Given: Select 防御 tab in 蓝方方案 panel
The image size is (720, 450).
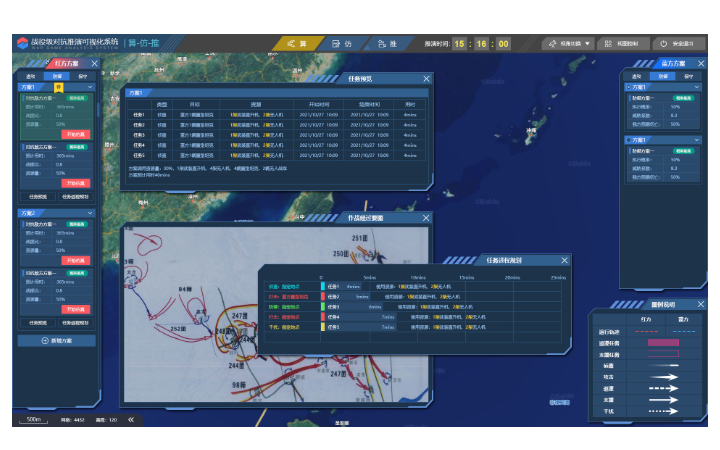Looking at the screenshot, I should click(x=663, y=76).
